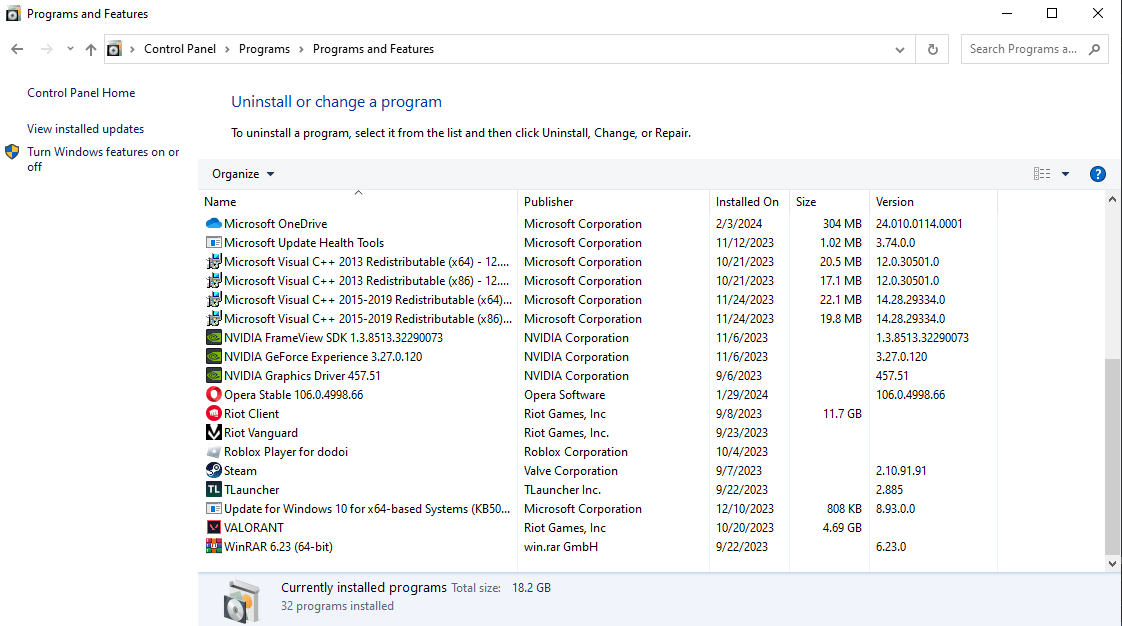This screenshot has height=626, width=1122.
Task: Select Riot Client program name
Action: (251, 414)
